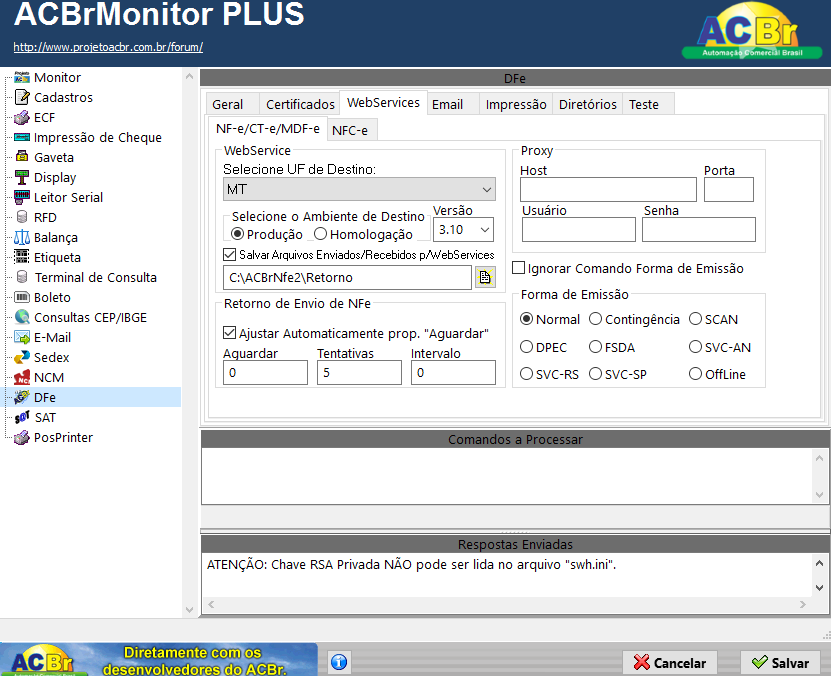
Task: Click the ECF printer icon
Action: [x=22, y=118]
